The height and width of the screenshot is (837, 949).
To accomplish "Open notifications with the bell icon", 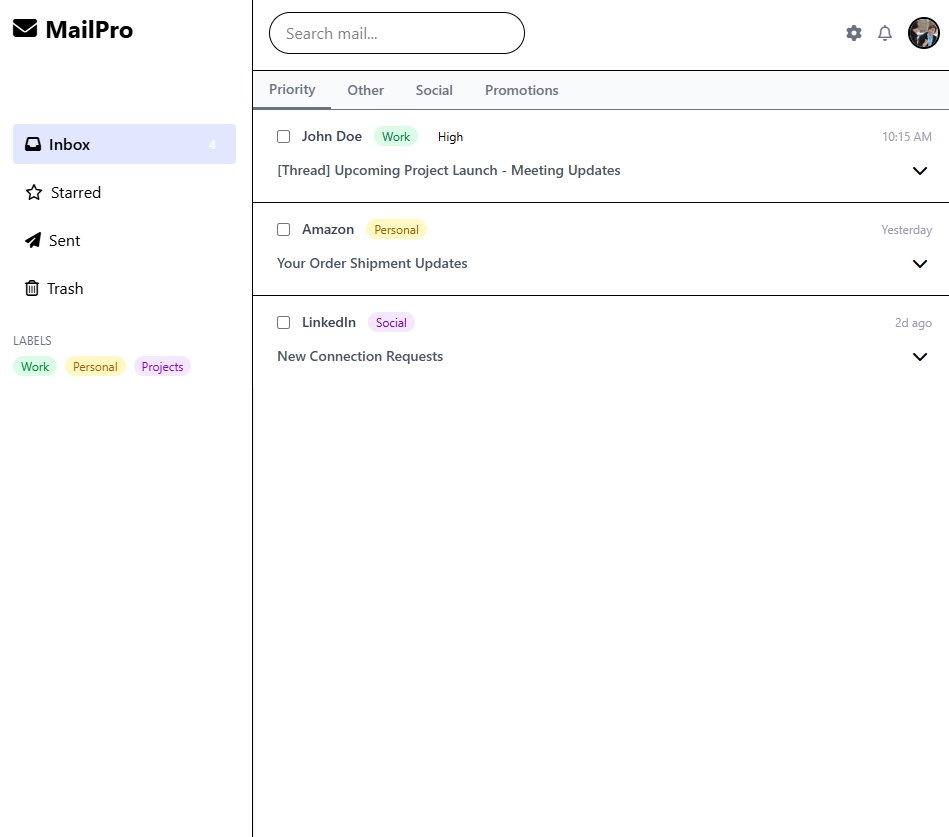I will click(x=885, y=33).
